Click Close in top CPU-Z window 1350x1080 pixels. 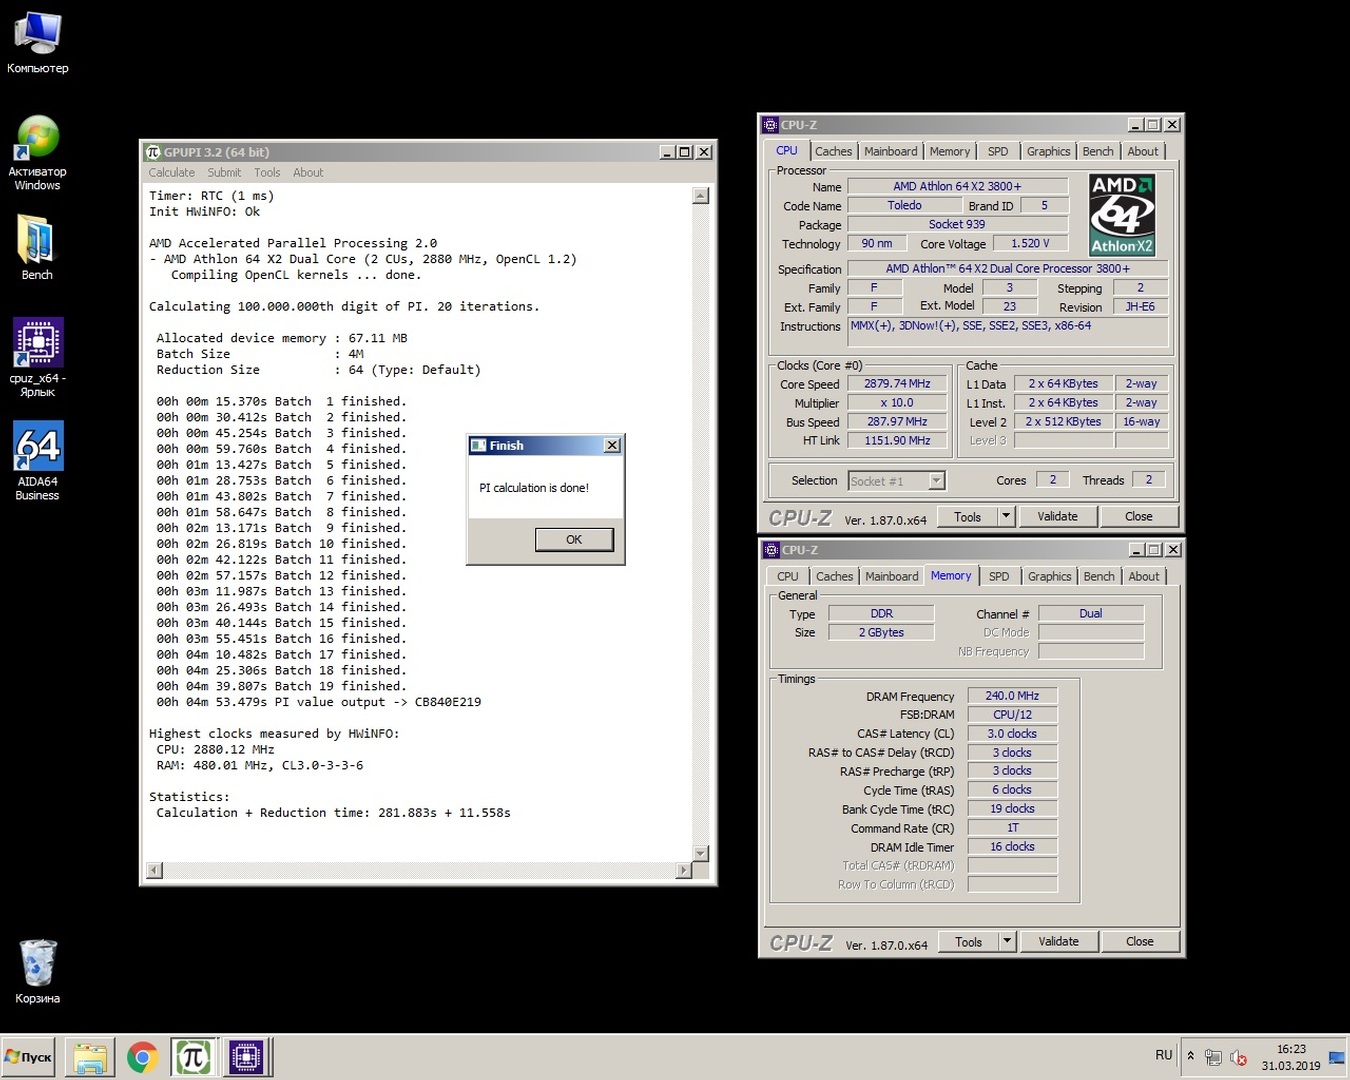tap(1139, 517)
